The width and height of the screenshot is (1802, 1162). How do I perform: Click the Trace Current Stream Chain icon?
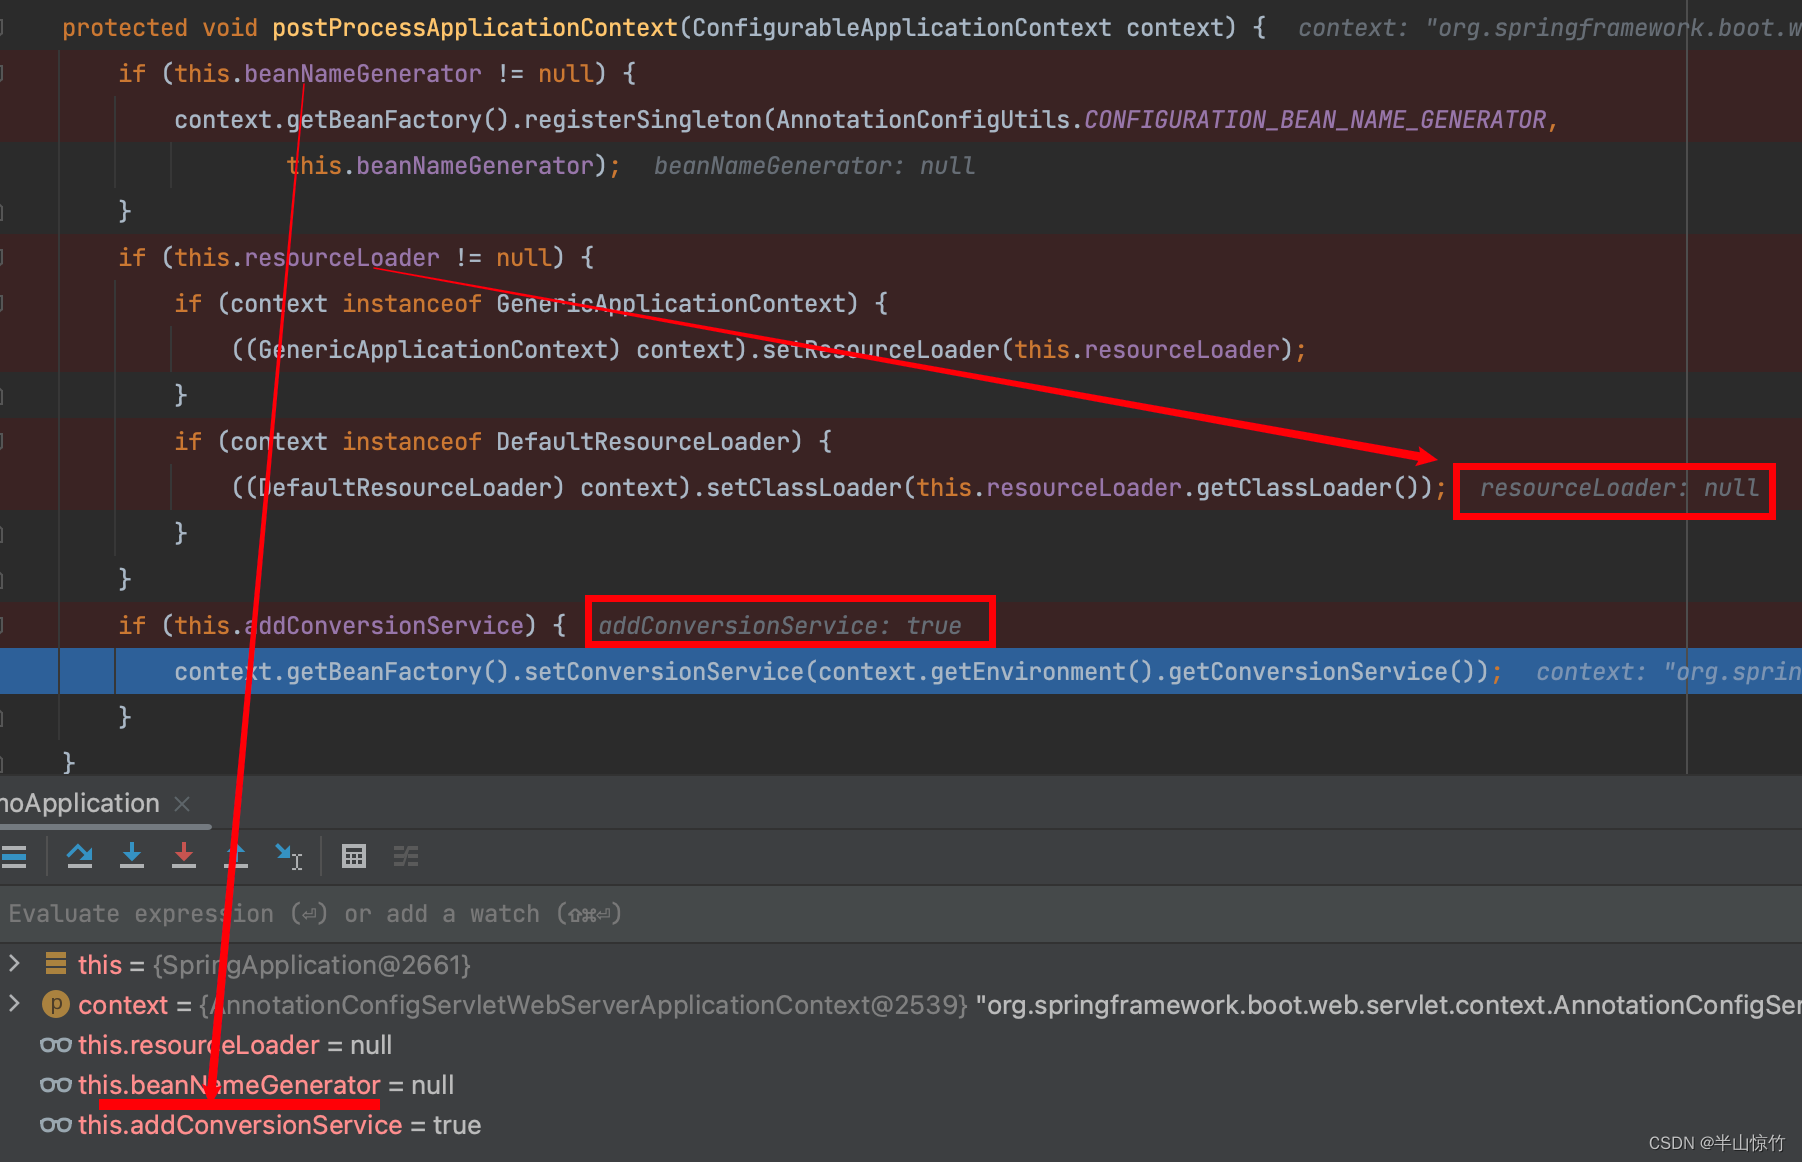[406, 856]
